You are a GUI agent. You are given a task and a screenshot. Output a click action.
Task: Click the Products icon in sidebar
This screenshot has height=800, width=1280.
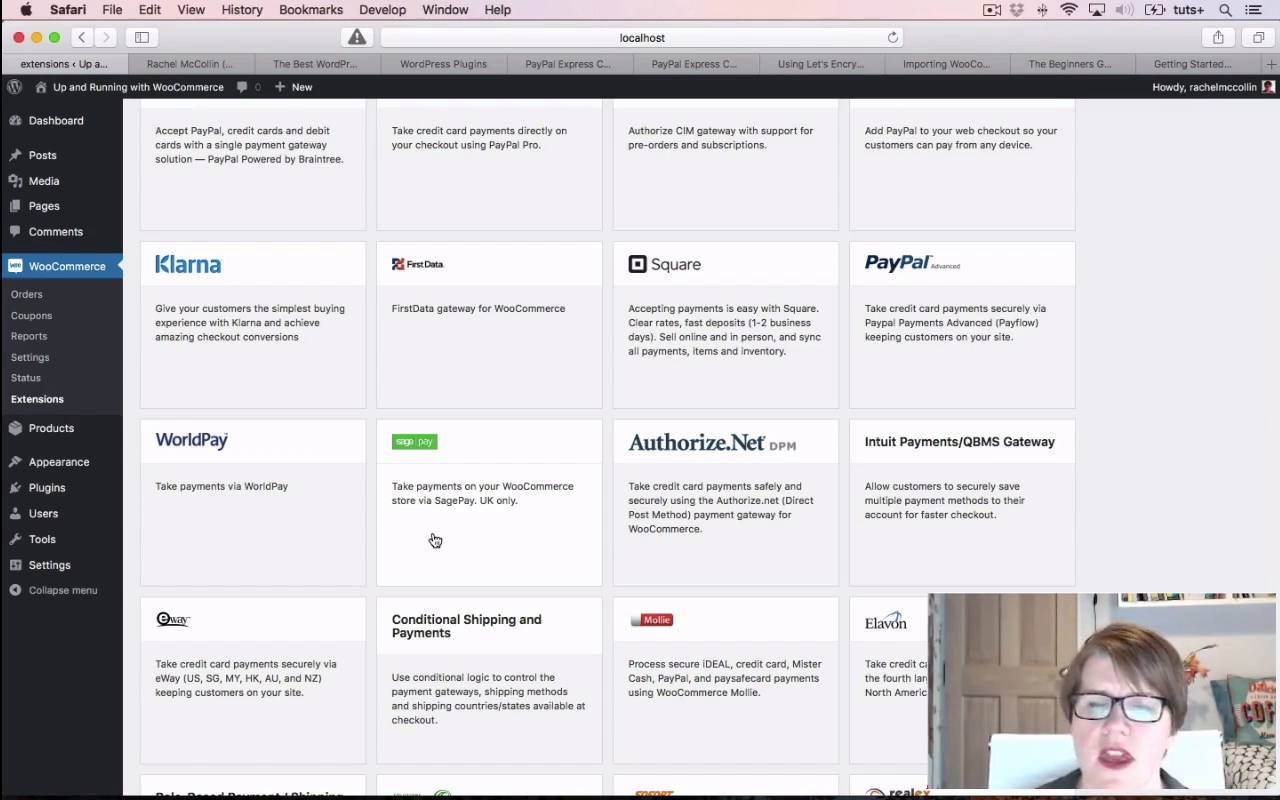coord(15,428)
